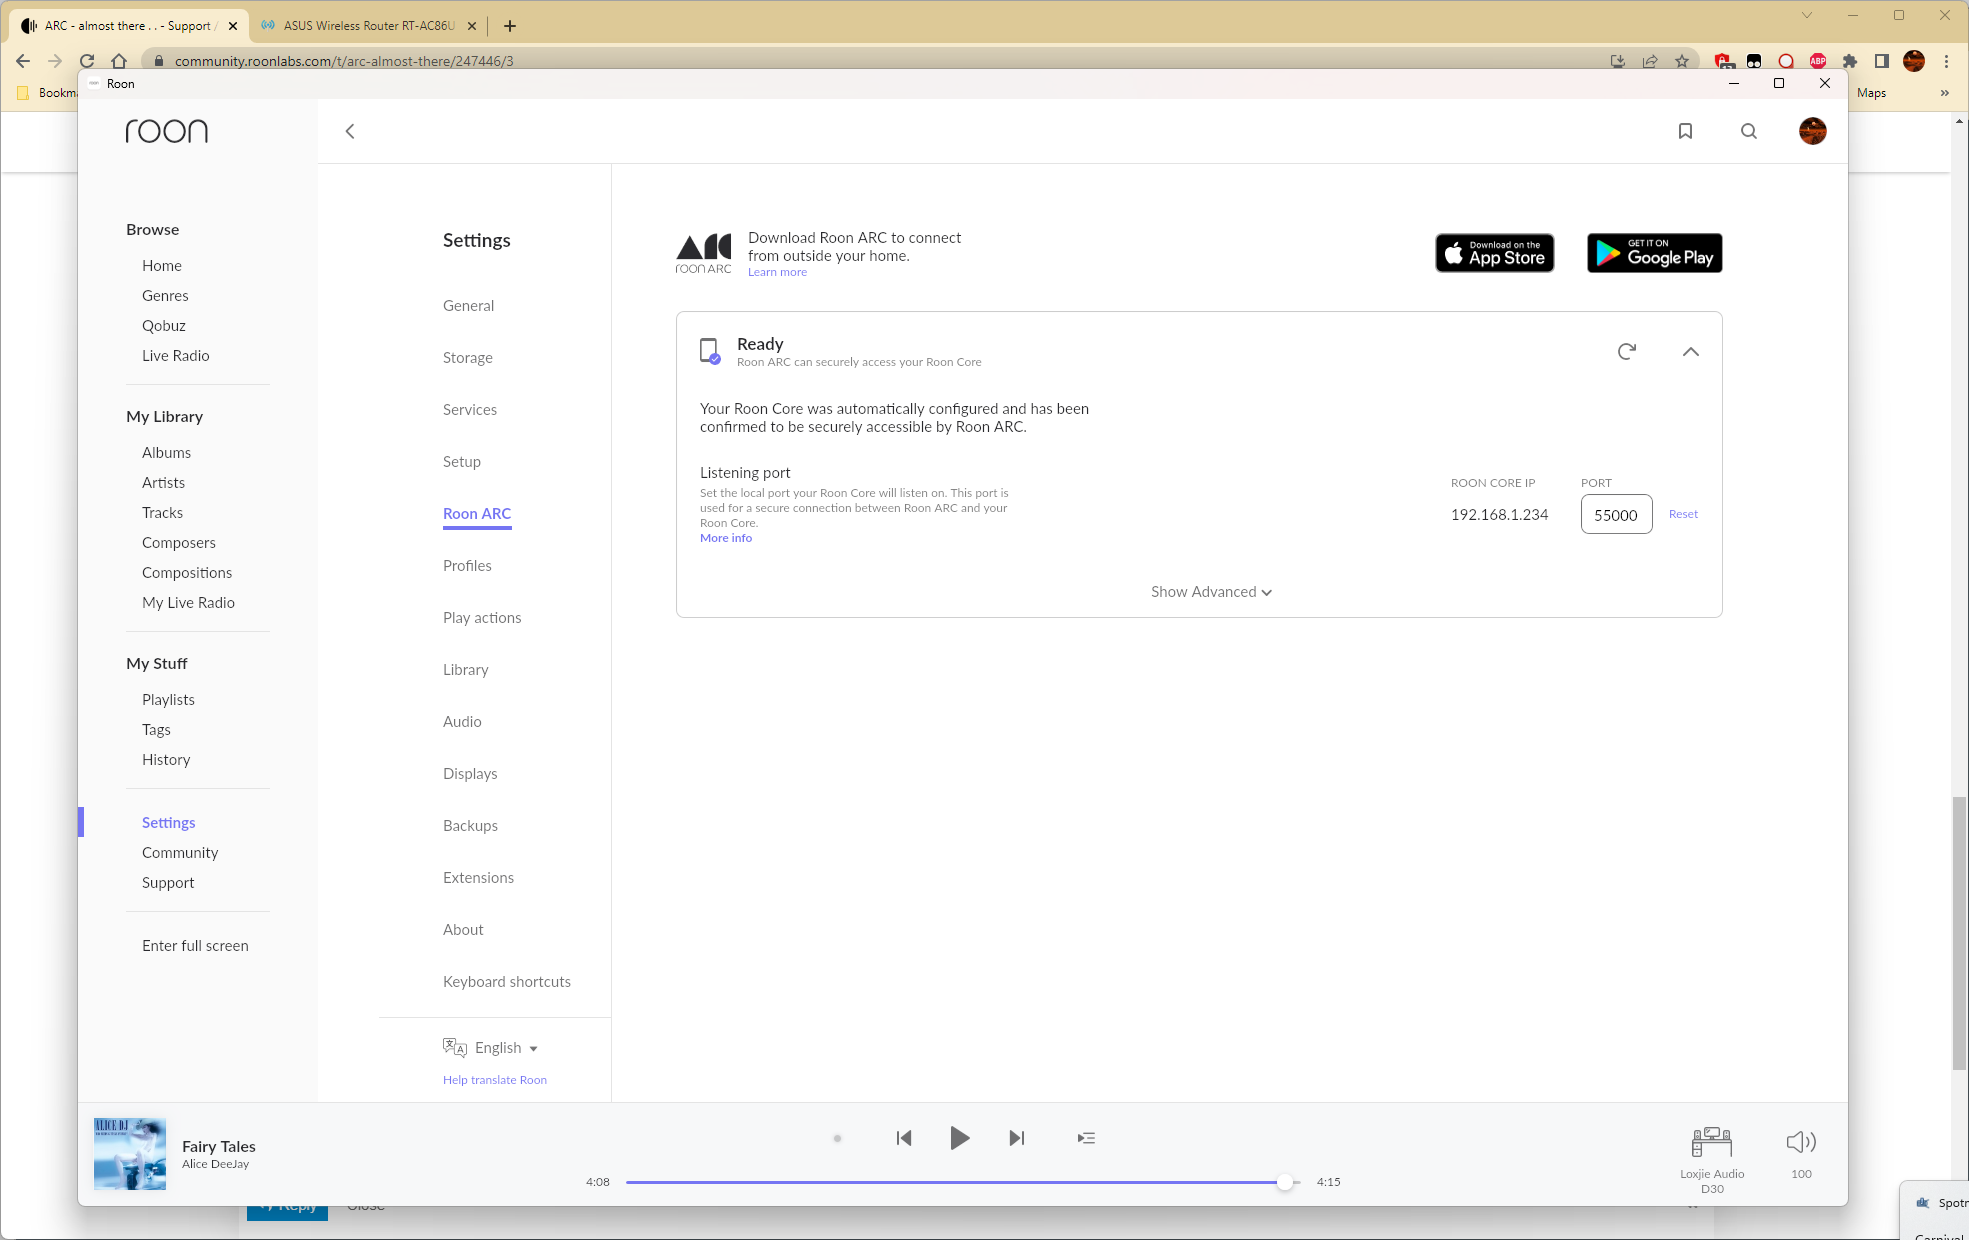Open Services settings tab
The height and width of the screenshot is (1240, 1969).
(x=470, y=410)
